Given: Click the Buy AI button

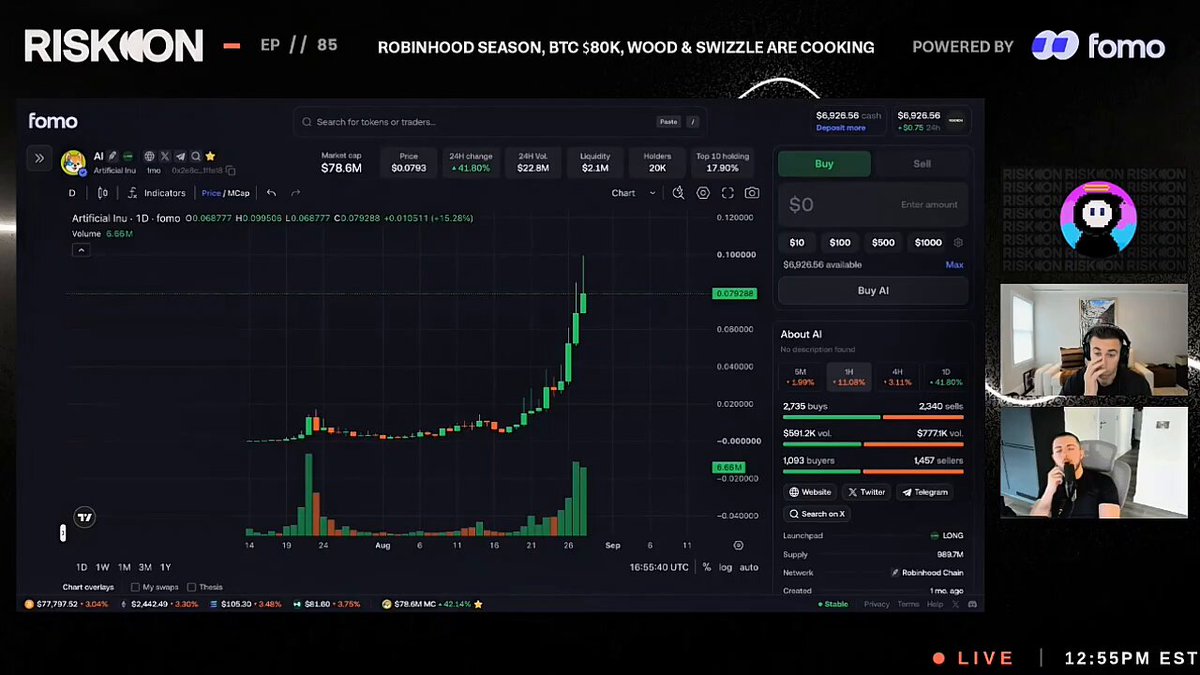Looking at the screenshot, I should pos(873,290).
